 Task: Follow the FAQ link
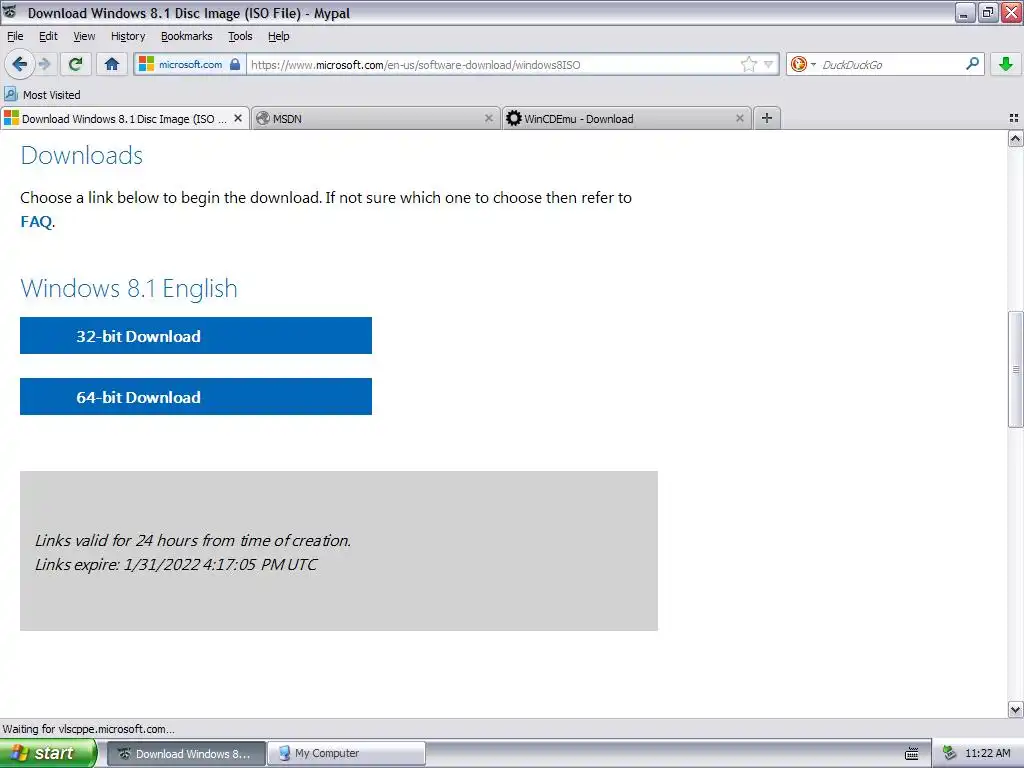36,221
